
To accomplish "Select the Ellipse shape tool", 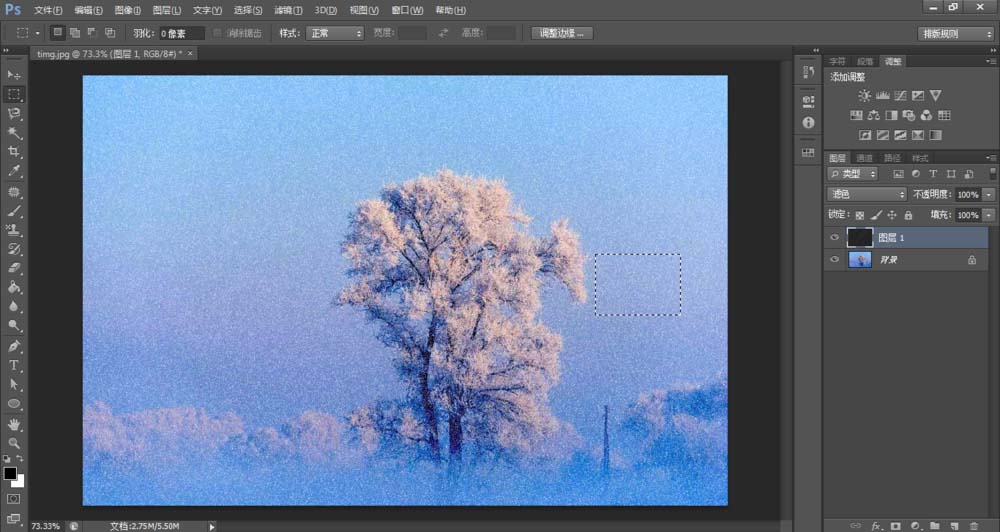I will pos(13,404).
